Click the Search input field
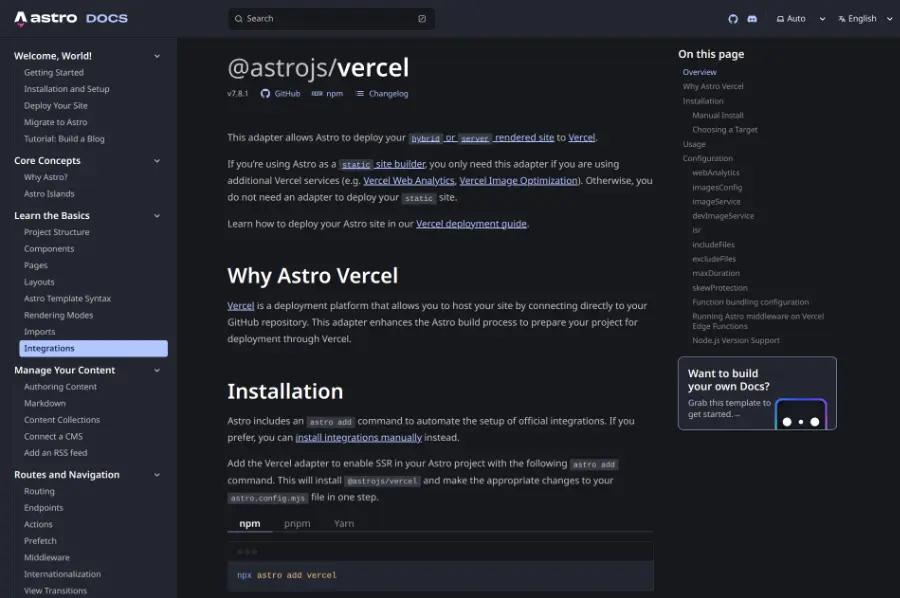900x598 pixels. click(330, 19)
